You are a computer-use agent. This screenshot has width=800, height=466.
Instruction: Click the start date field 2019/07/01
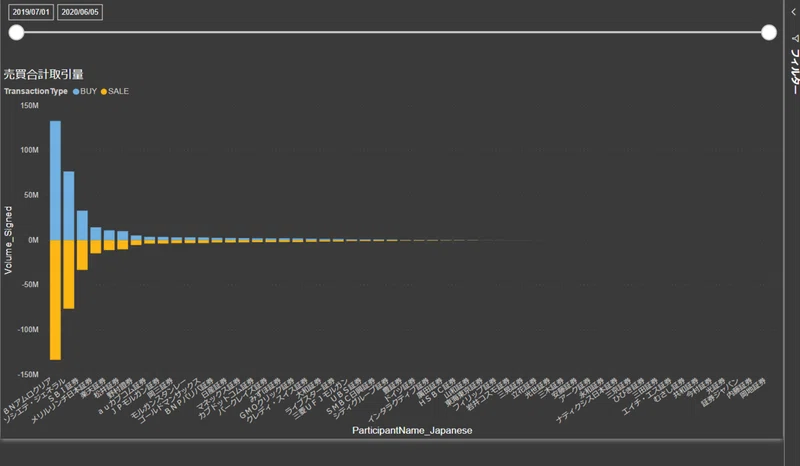point(31,12)
